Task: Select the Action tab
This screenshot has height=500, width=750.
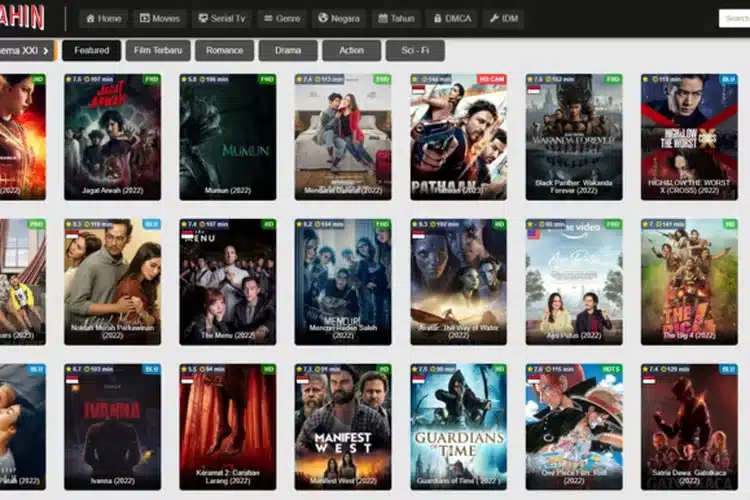Action: pos(352,50)
